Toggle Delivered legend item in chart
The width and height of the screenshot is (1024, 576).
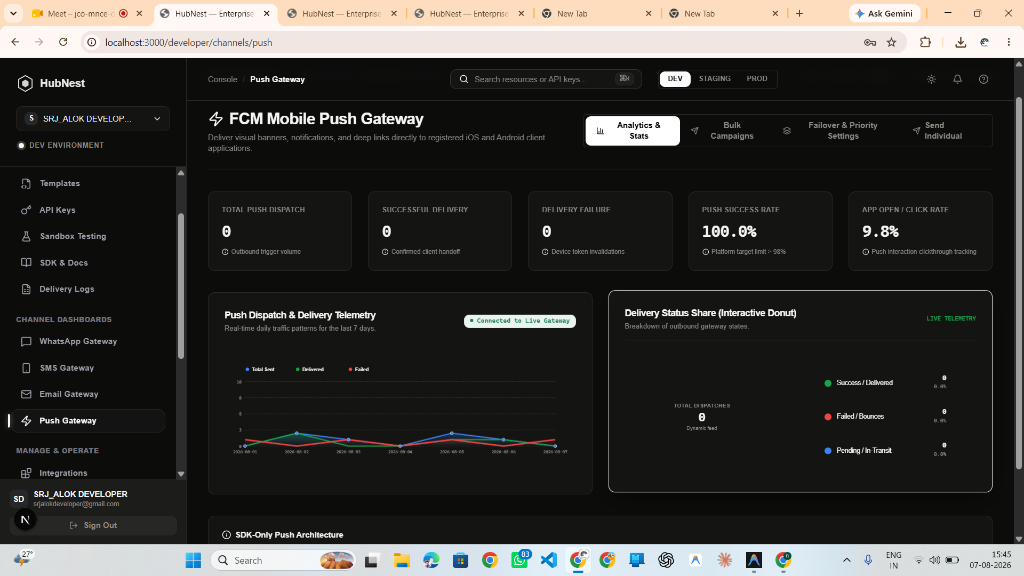[x=310, y=369]
